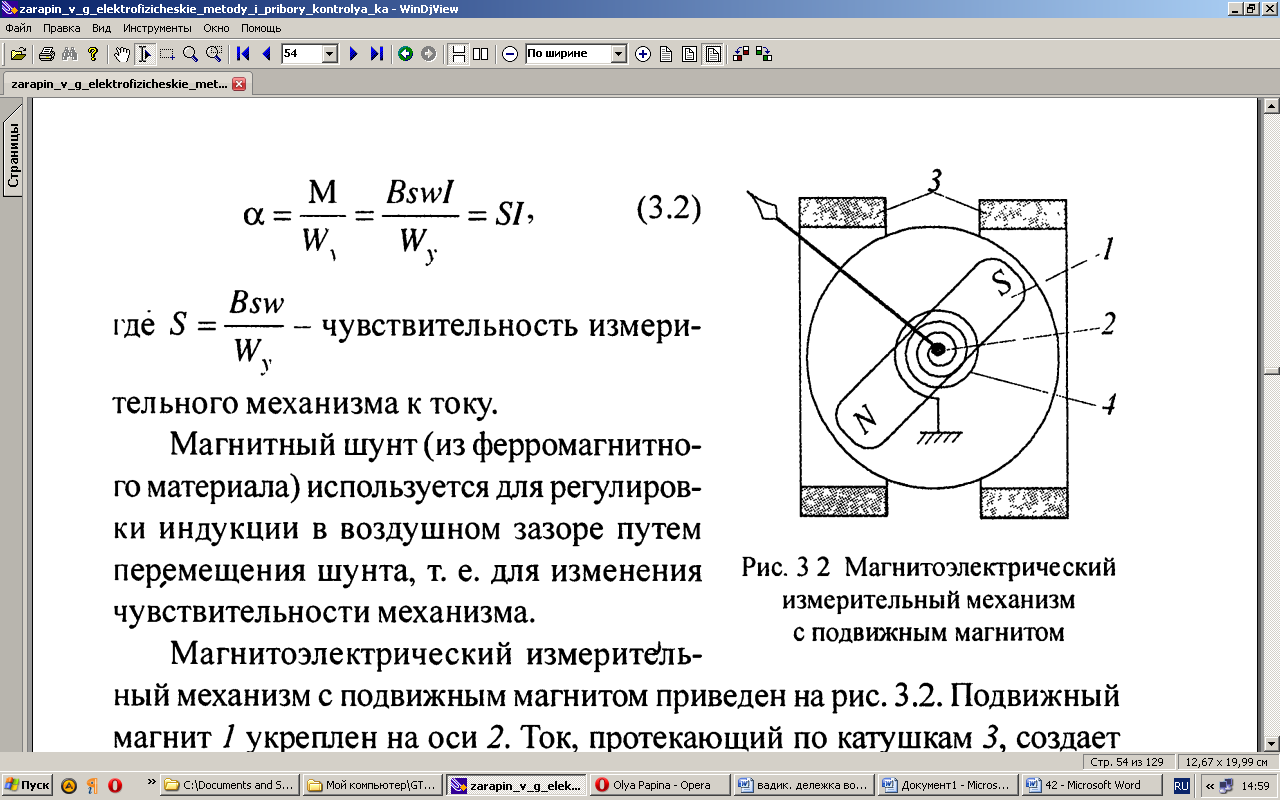Open the Правка menu
Viewport: 1280px width, 800px height.
pyautogui.click(x=61, y=28)
